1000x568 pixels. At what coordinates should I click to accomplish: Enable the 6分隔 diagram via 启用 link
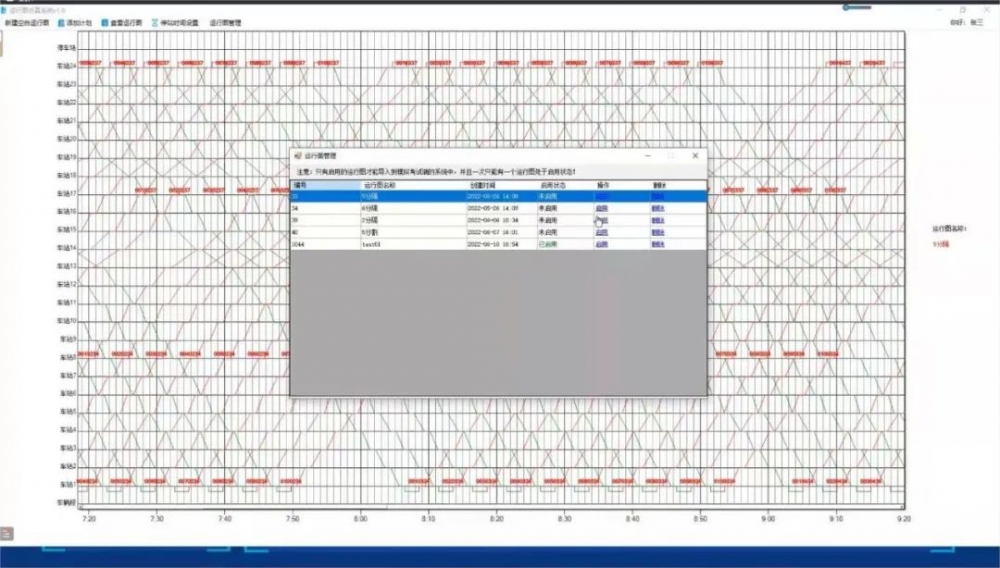pyautogui.click(x=601, y=208)
